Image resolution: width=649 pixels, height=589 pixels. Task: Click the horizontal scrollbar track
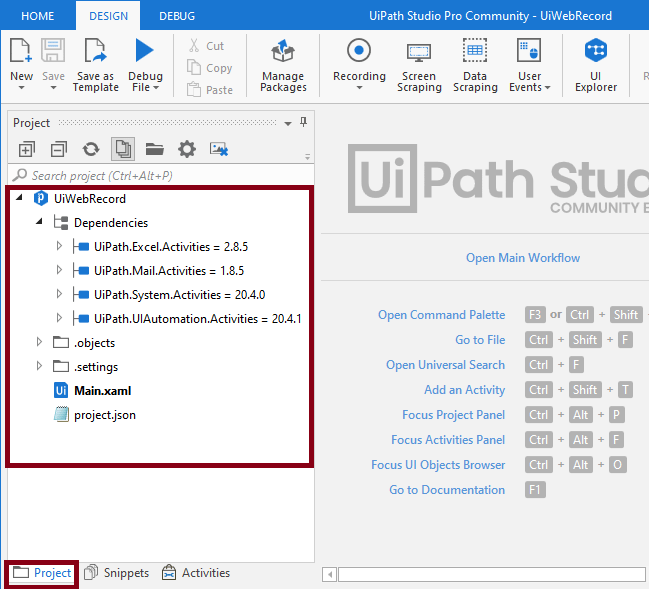point(493,574)
